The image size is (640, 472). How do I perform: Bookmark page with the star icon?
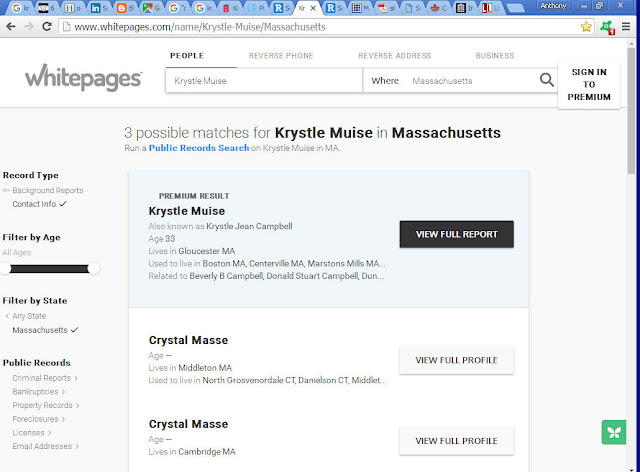click(x=586, y=27)
